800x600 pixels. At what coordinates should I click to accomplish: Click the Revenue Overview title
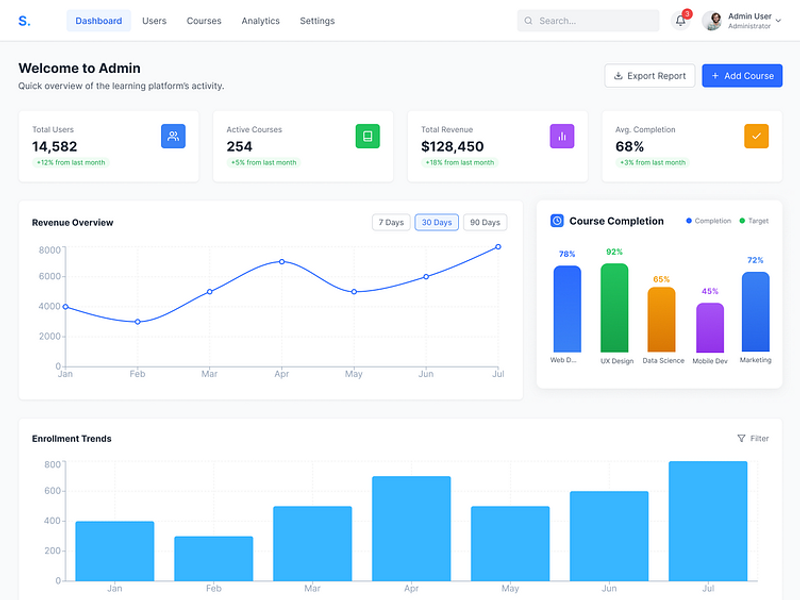tap(72, 222)
